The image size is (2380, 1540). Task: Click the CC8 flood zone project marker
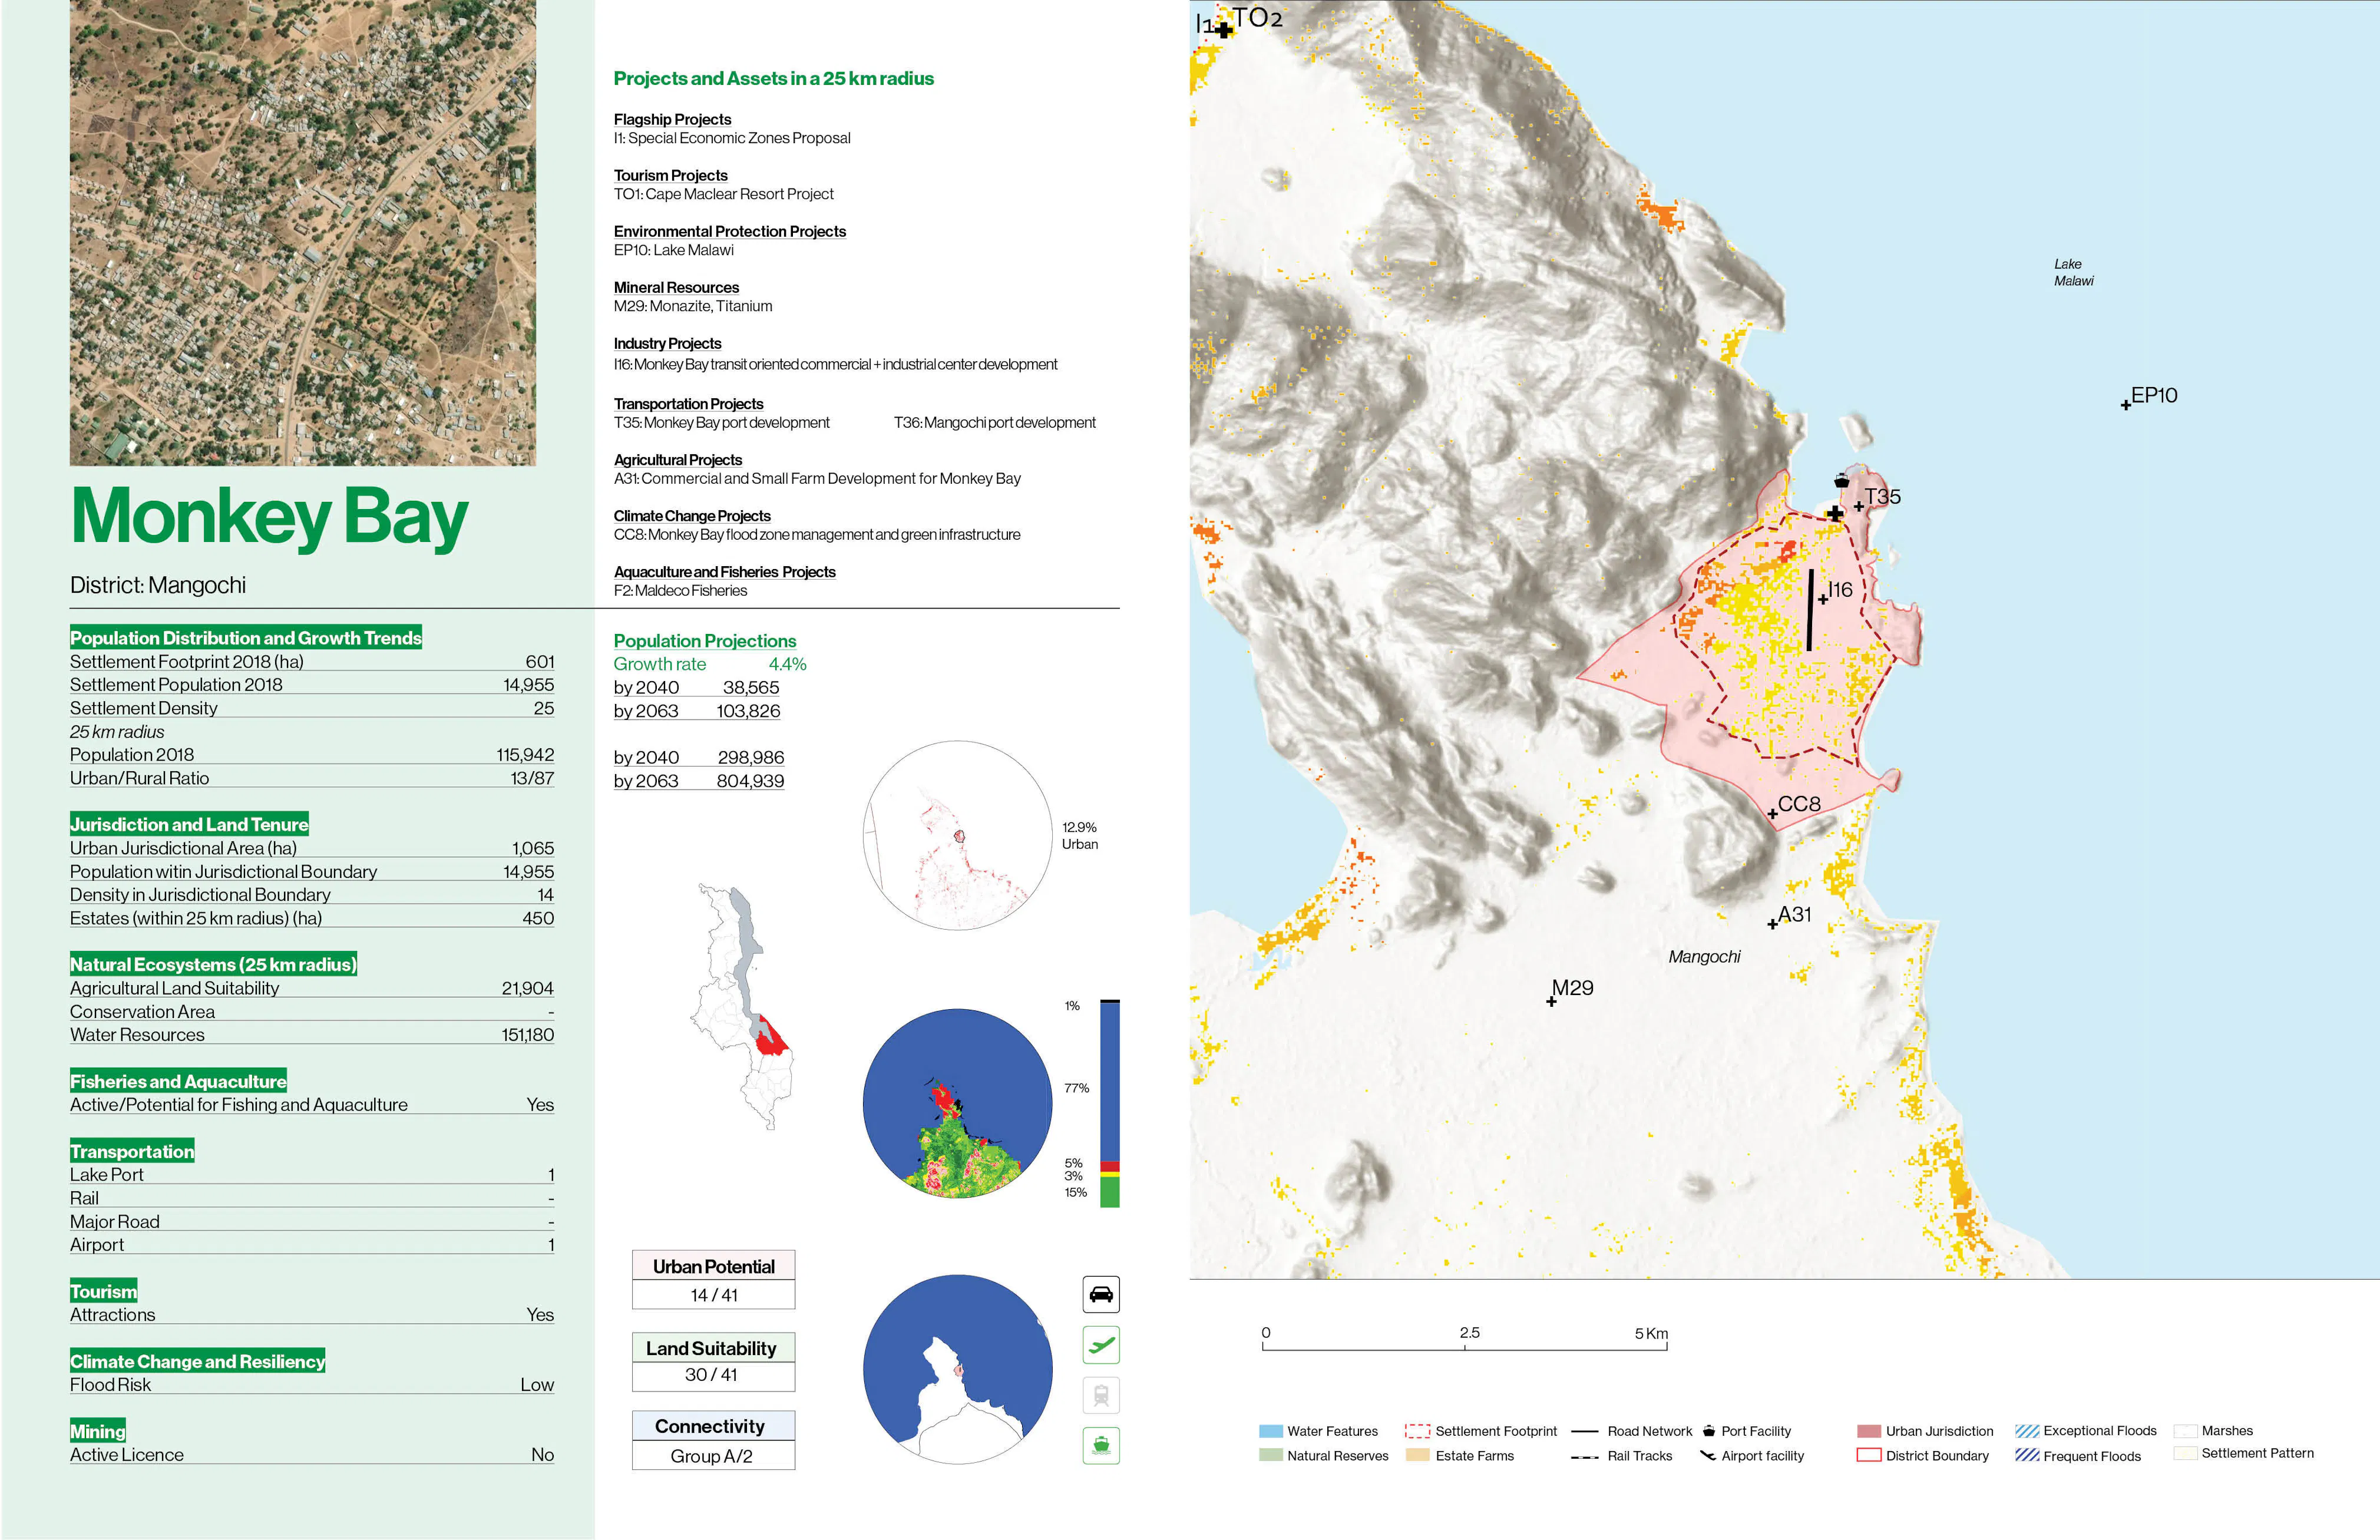1773,816
